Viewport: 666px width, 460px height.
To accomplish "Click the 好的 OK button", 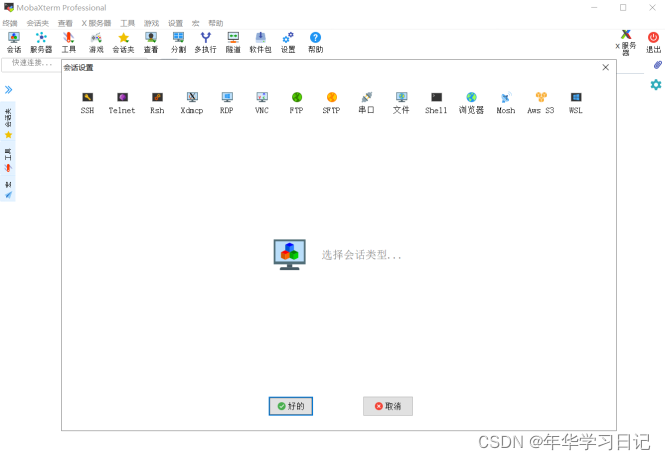I will tap(291, 406).
